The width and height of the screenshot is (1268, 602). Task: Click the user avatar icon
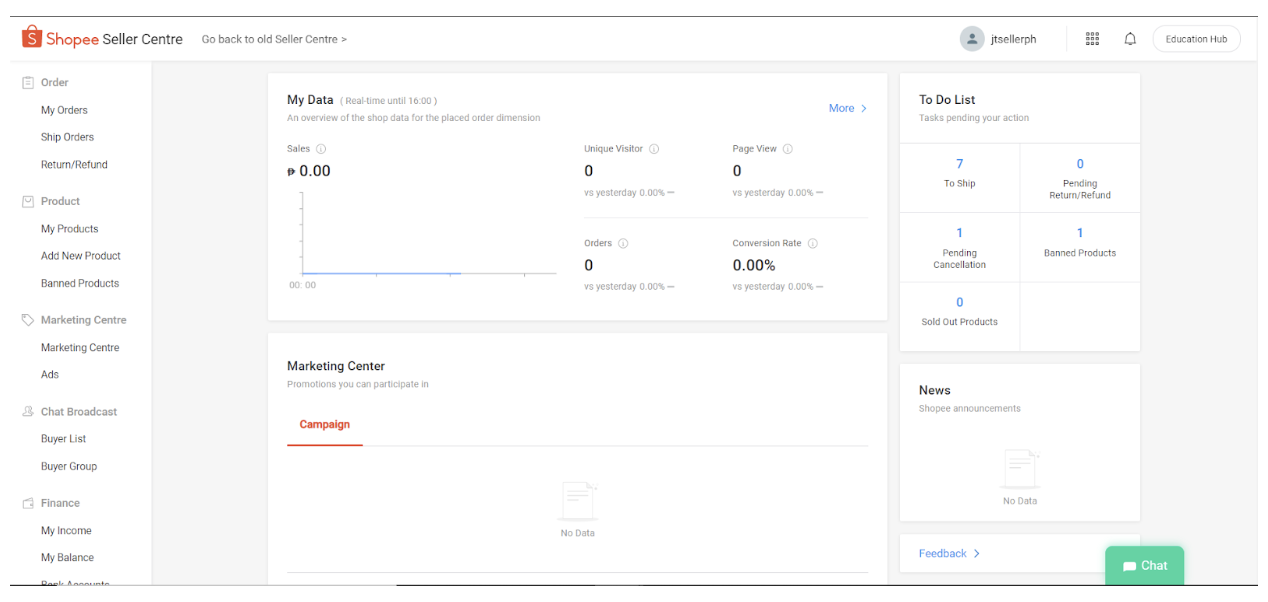pos(971,39)
